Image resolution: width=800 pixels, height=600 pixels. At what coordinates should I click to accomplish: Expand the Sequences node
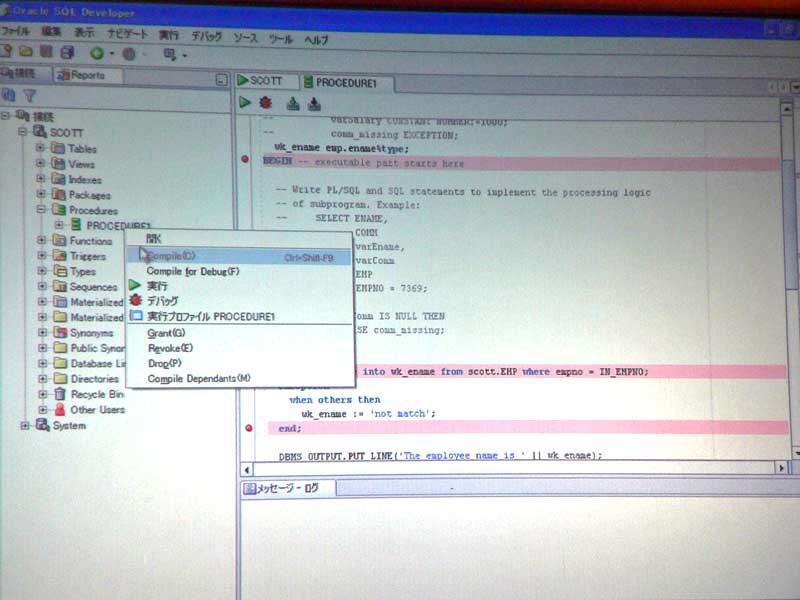coord(42,286)
